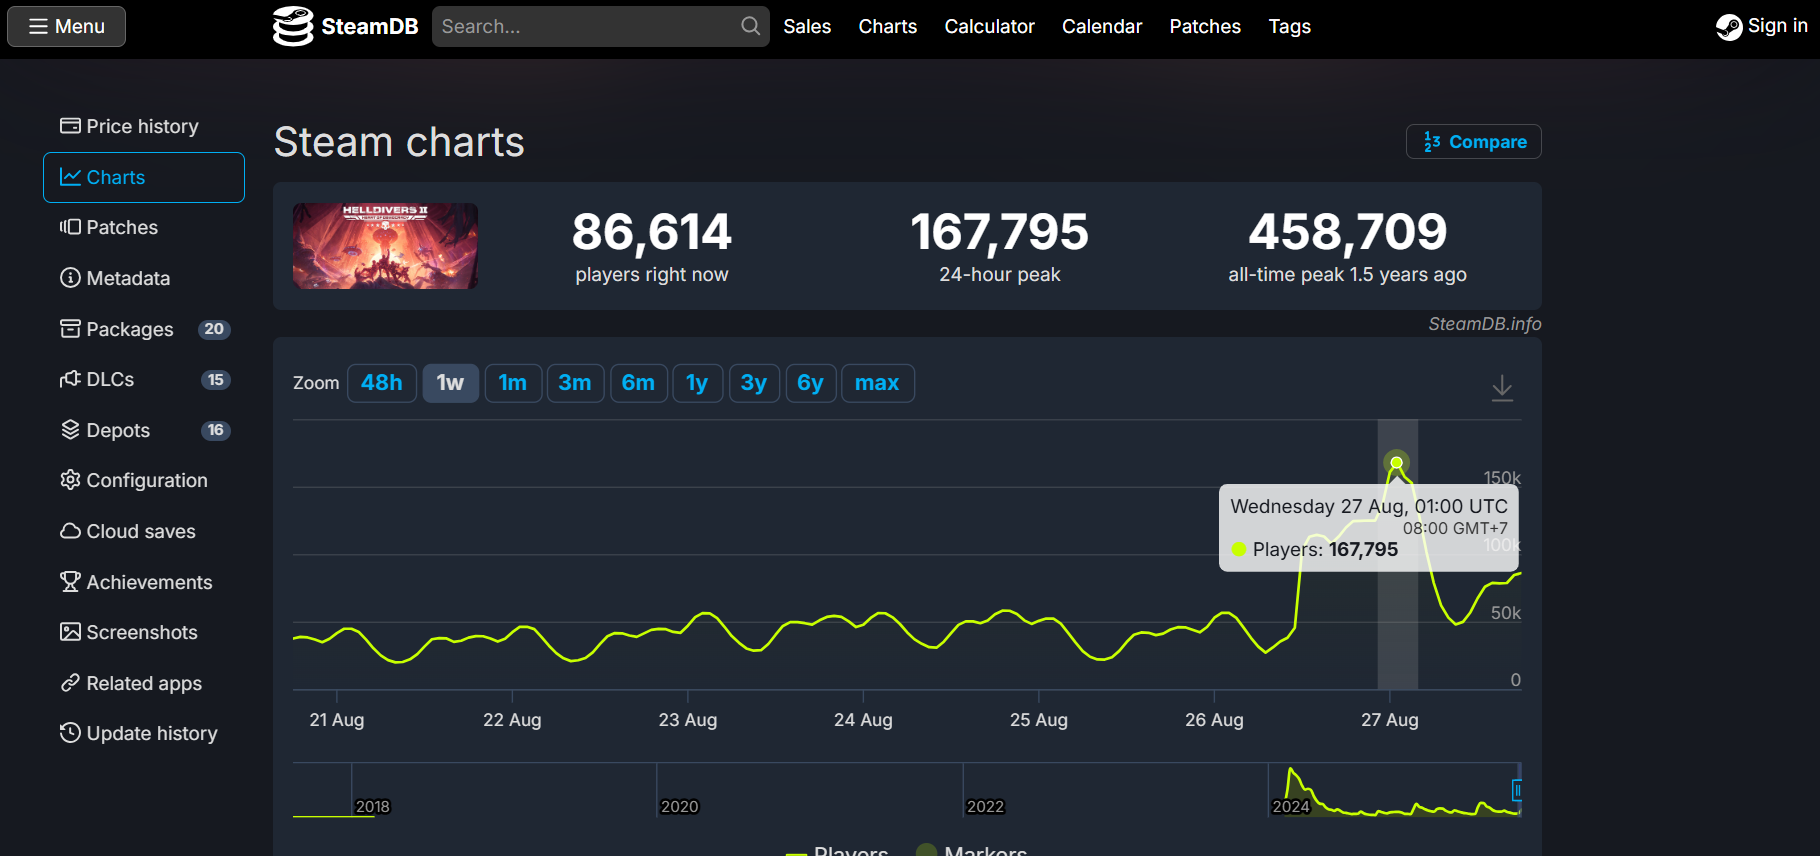Click the Cloud saves cloud icon

70,531
